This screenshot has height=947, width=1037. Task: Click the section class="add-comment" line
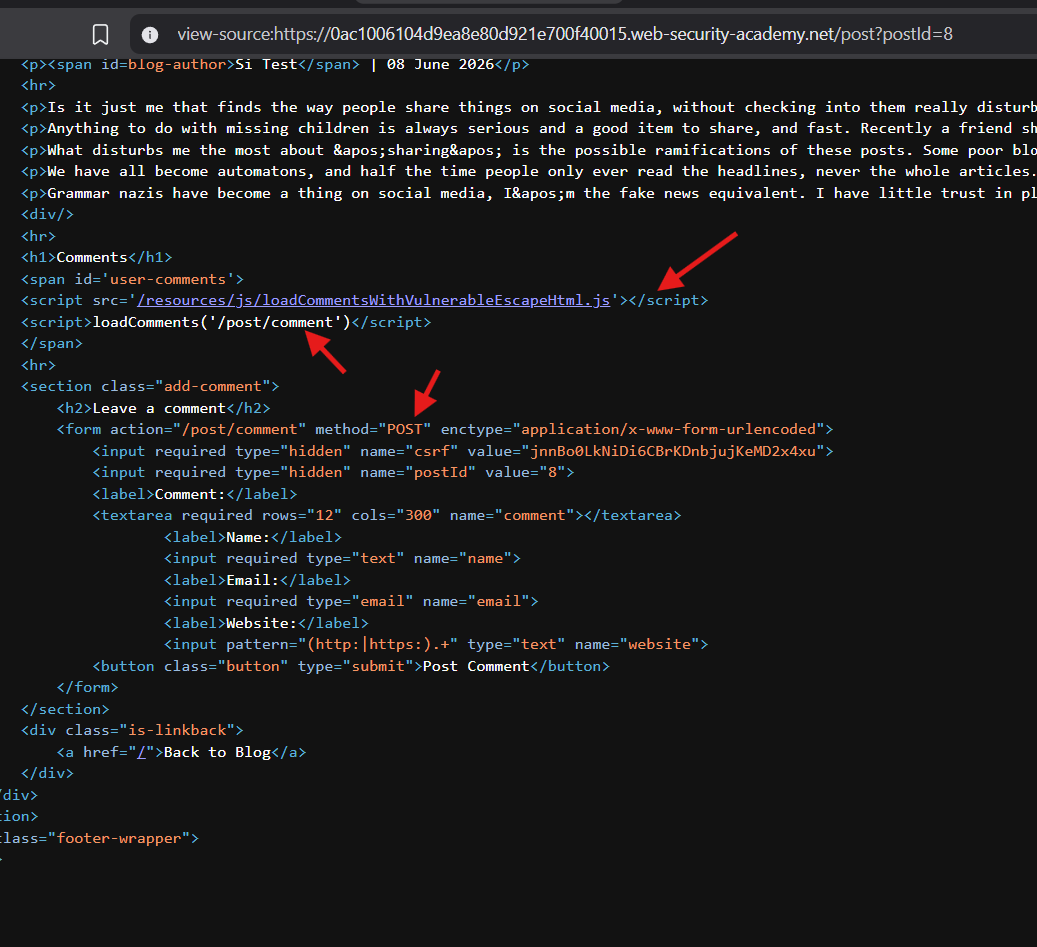(x=150, y=386)
